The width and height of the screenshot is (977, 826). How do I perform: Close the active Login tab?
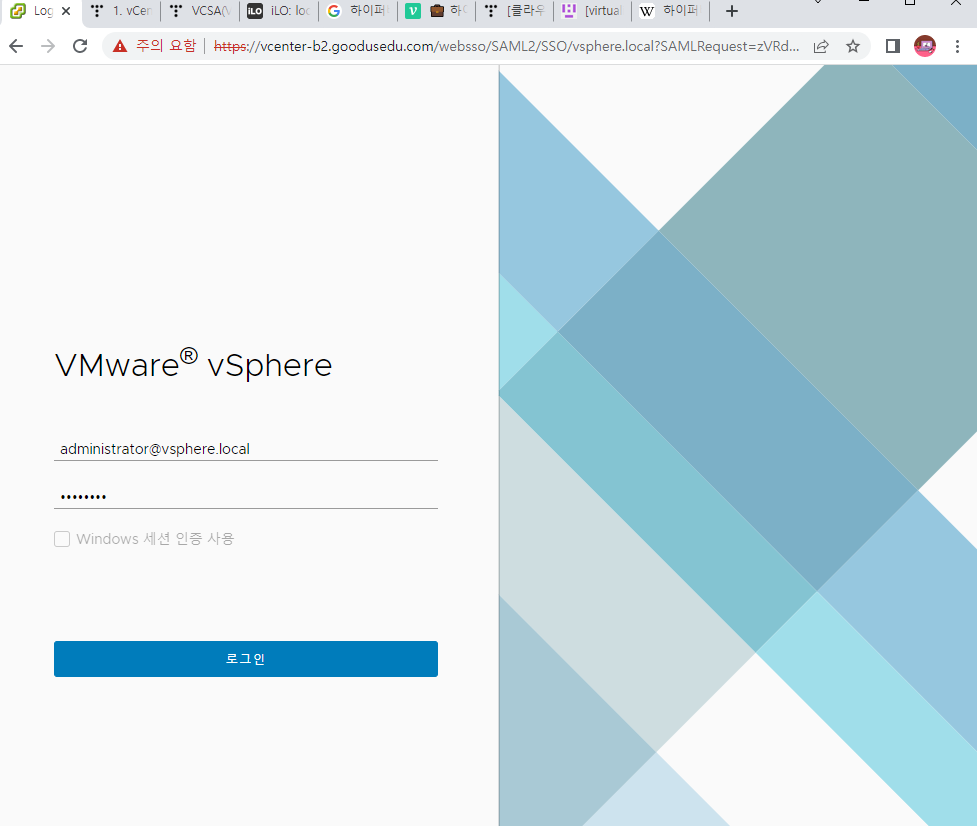tap(66, 11)
